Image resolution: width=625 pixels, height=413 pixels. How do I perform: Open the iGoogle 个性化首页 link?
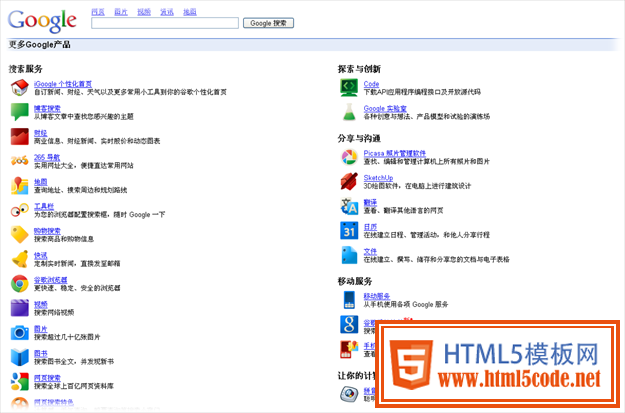click(x=63, y=84)
